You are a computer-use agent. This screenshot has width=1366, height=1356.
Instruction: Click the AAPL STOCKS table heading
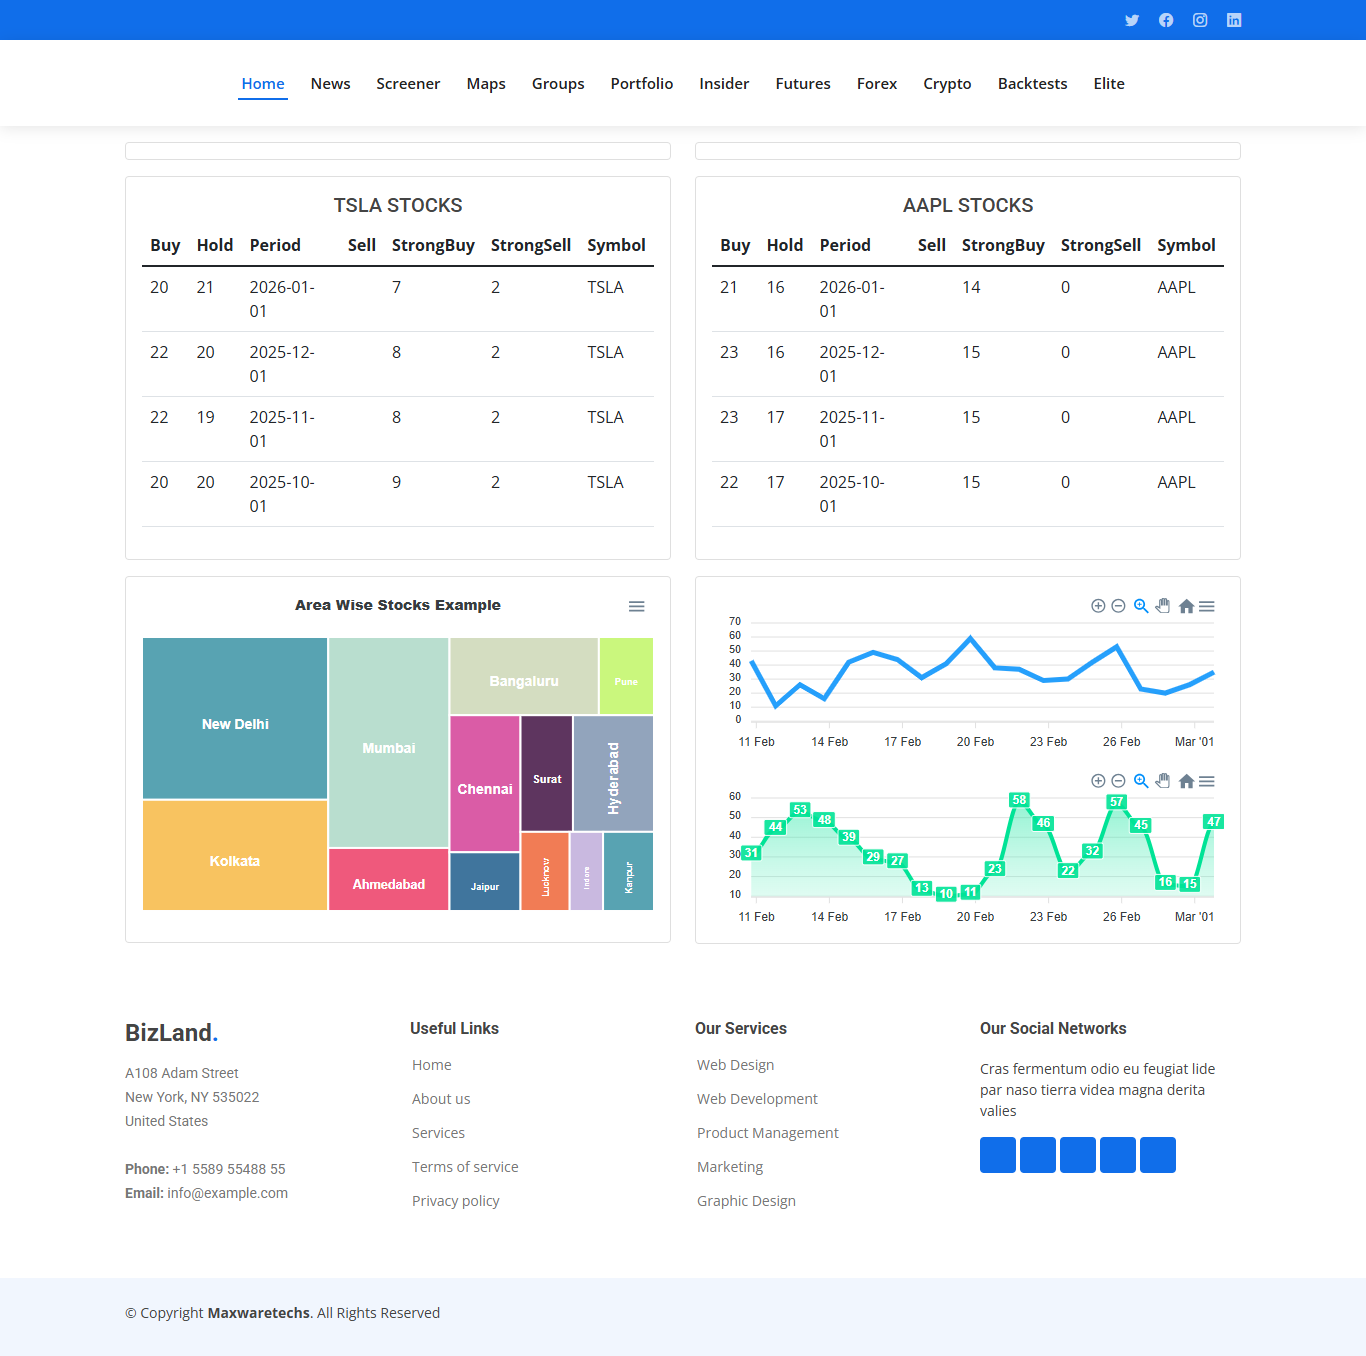click(x=968, y=205)
